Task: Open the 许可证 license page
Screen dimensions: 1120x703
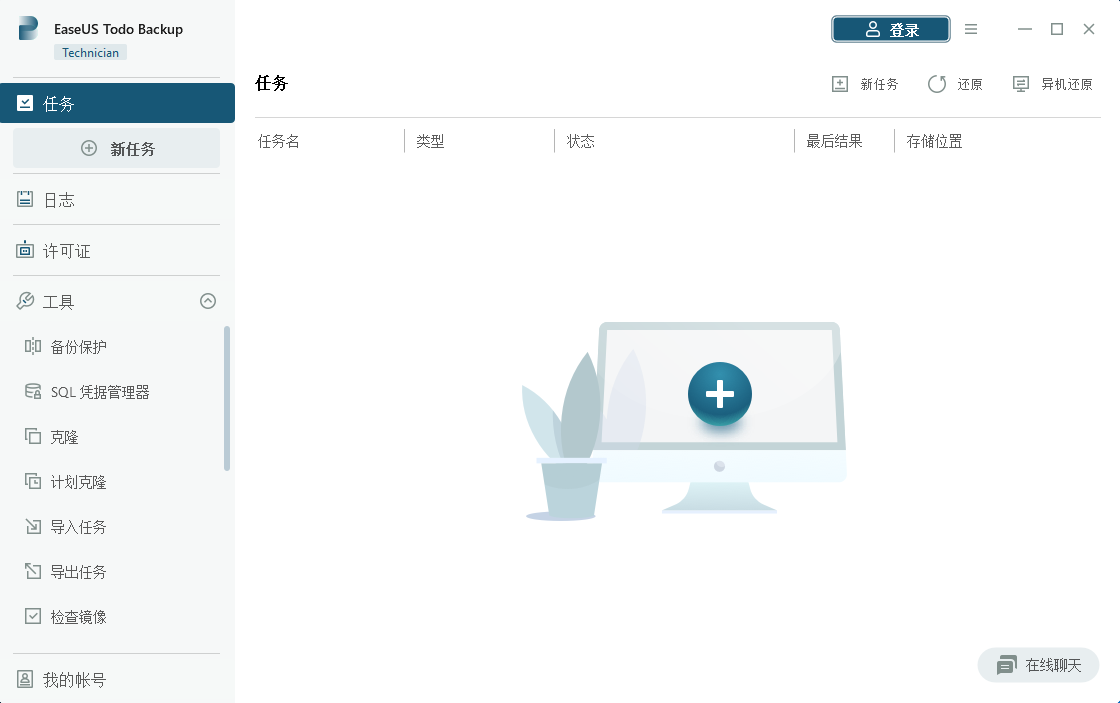Action: tap(66, 251)
